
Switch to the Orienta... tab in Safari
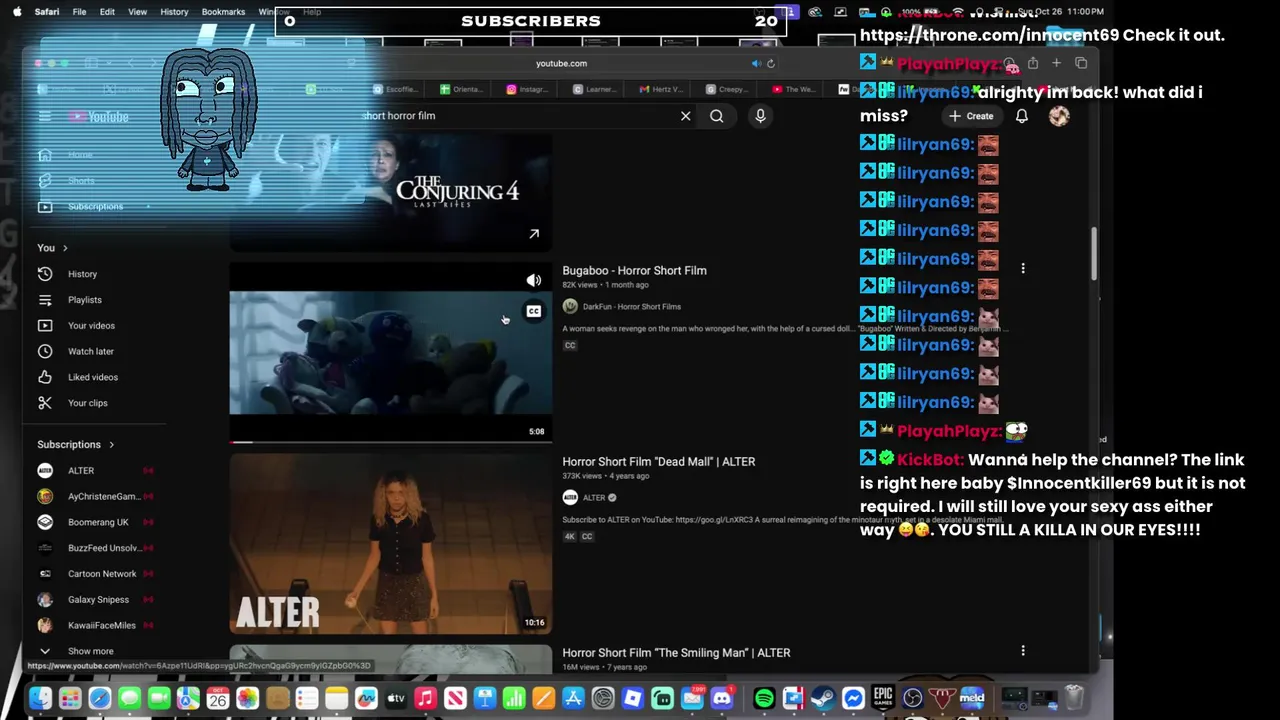[x=460, y=89]
